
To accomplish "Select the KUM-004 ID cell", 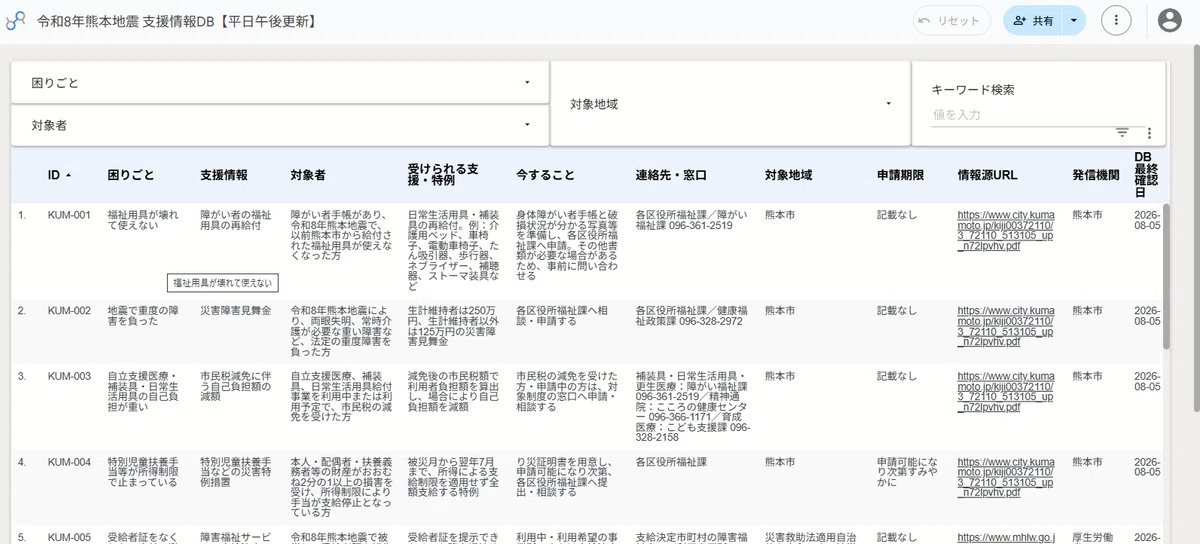I will pos(69,463).
